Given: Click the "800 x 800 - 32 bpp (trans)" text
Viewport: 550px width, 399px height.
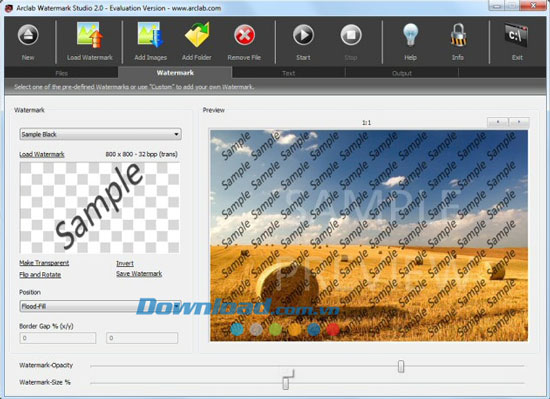Looking at the screenshot, I should click(141, 154).
